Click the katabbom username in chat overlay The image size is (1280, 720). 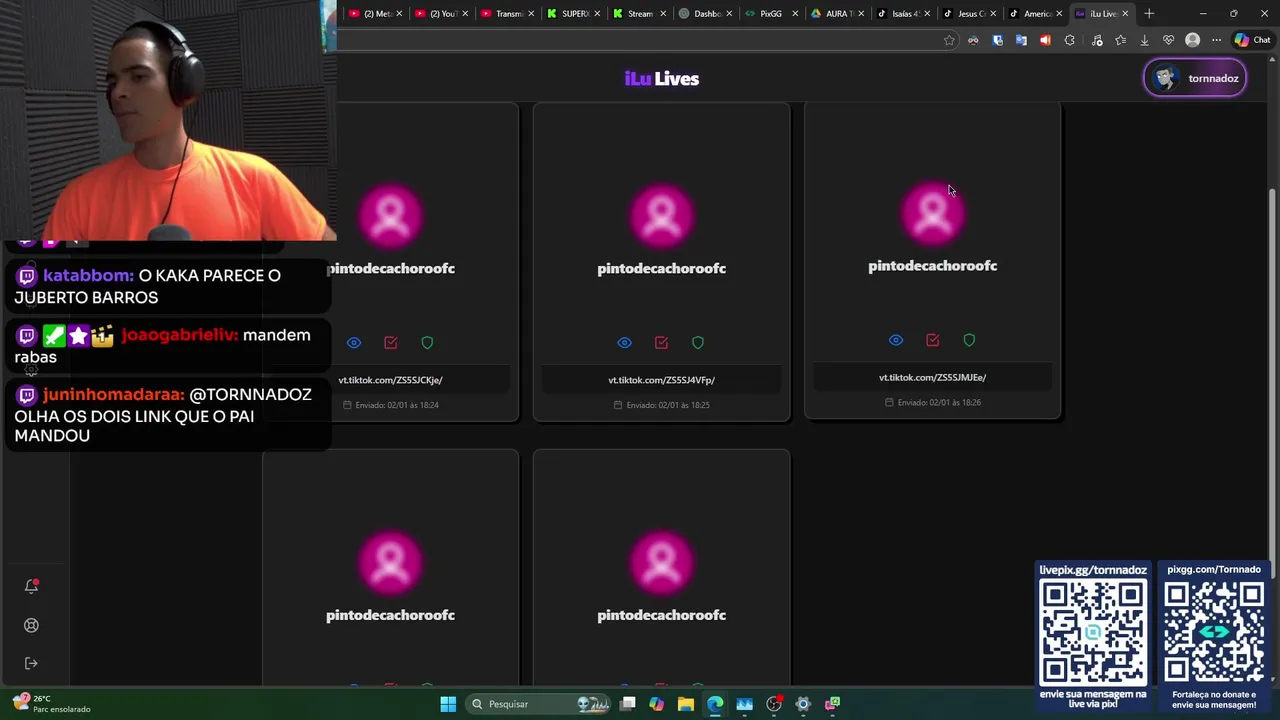(x=88, y=275)
